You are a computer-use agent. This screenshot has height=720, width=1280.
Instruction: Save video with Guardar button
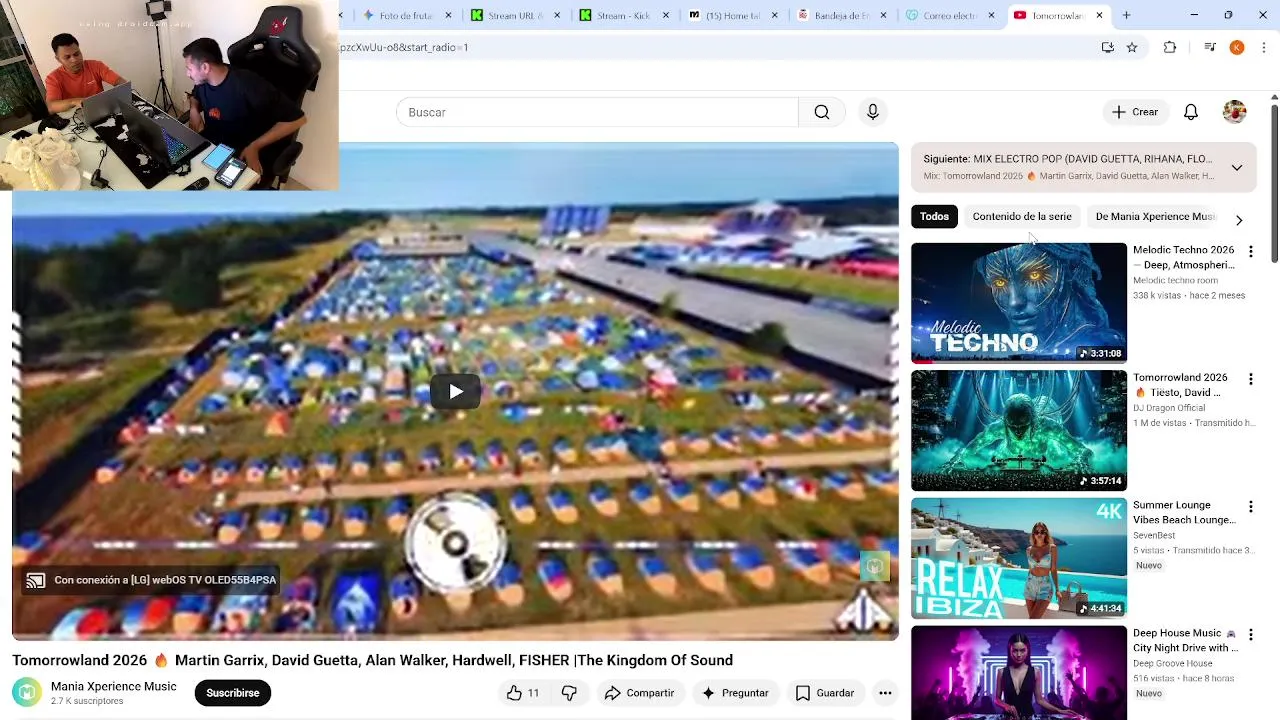coord(825,693)
